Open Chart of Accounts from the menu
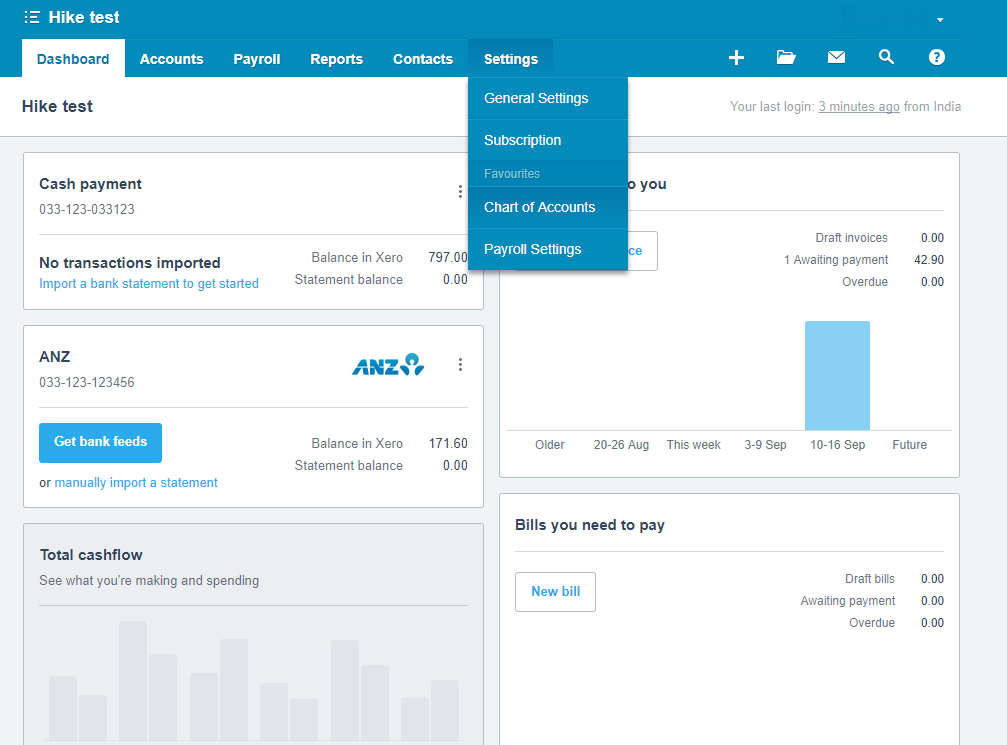Screen dimensions: 1007x745 coord(548,207)
